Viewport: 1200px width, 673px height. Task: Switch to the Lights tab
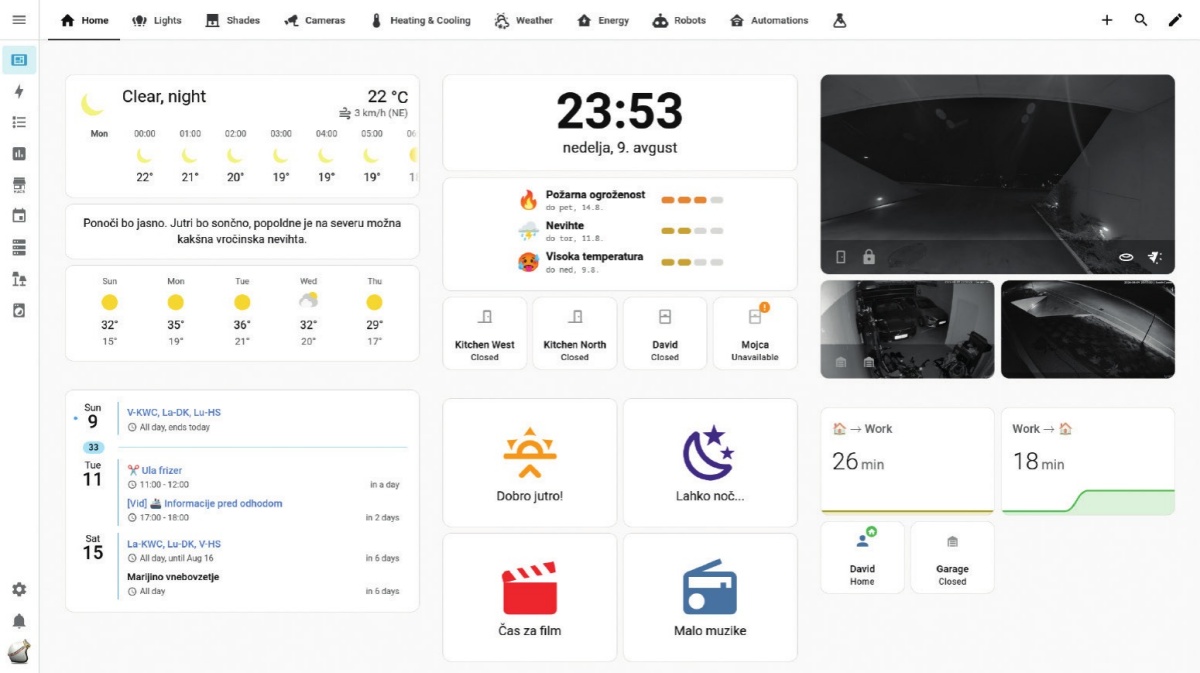[x=157, y=20]
